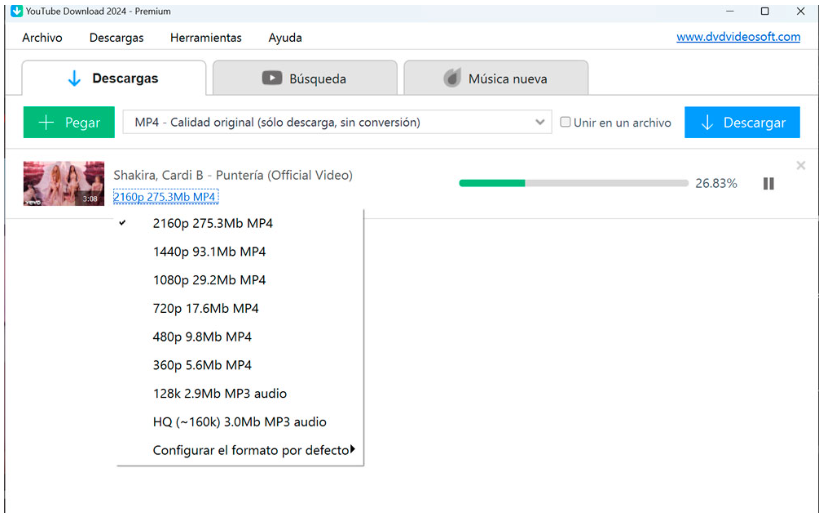Viewport: 823px width, 513px height.
Task: Close the YouTube Download 2024 window
Action: [x=800, y=11]
